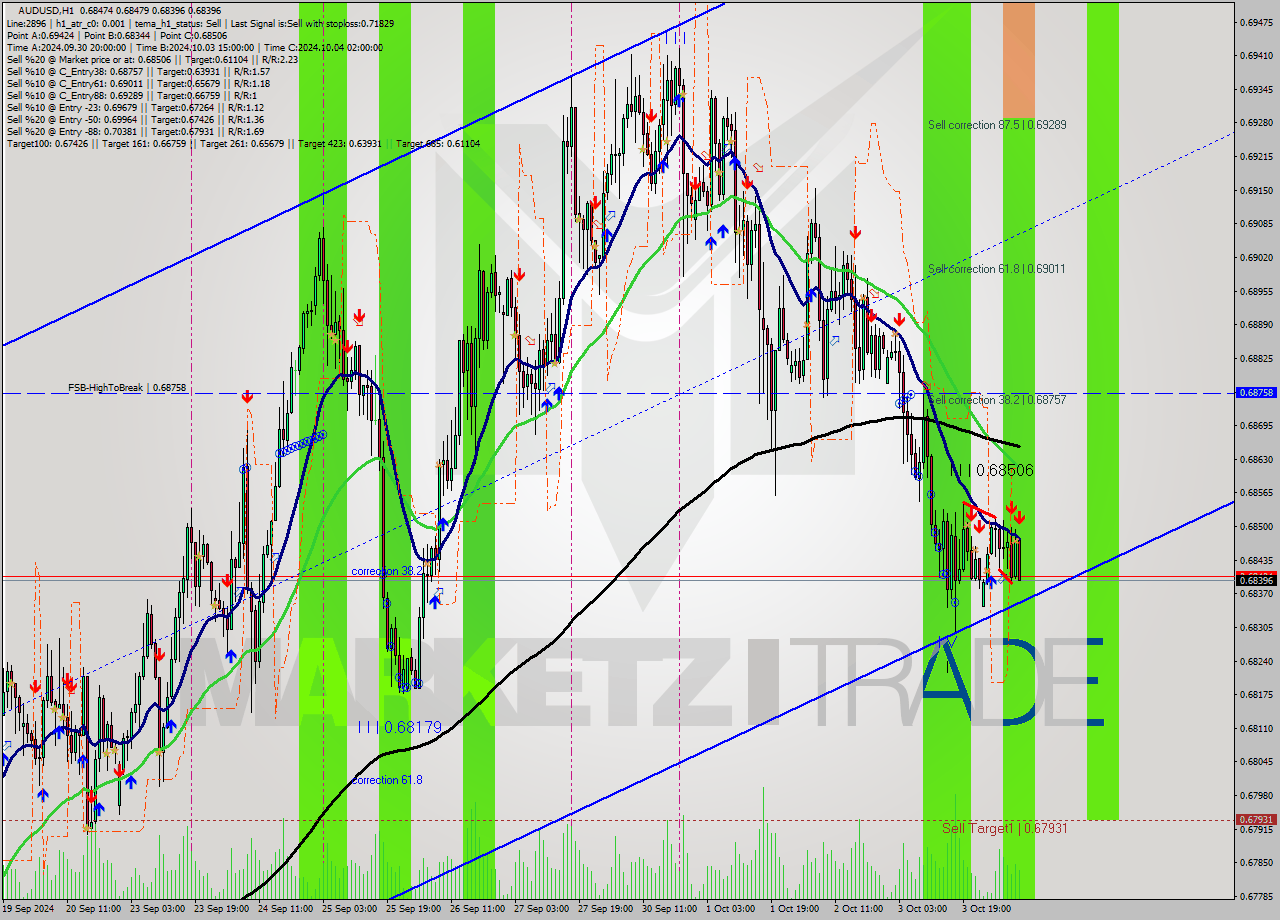
Task: Click the current price tag 0.68396
Action: [1256, 580]
